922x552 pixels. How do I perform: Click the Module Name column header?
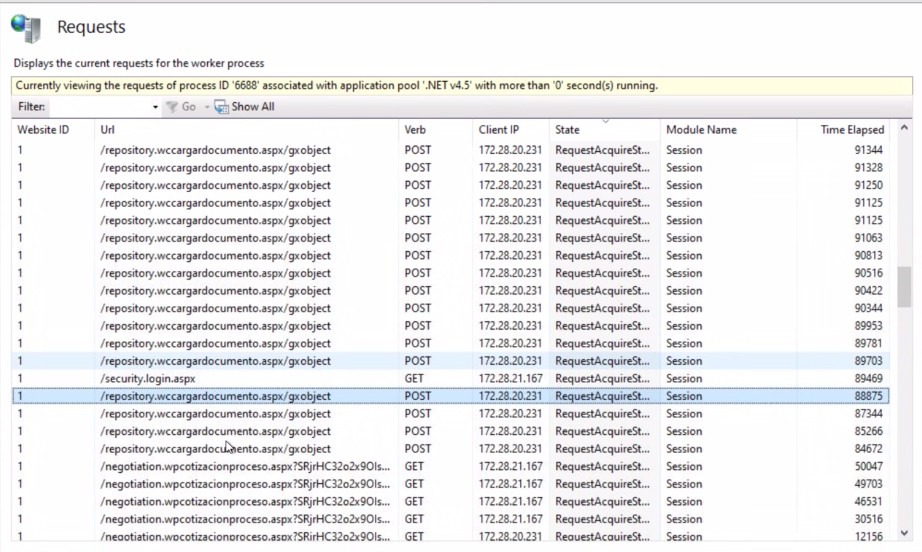701,130
